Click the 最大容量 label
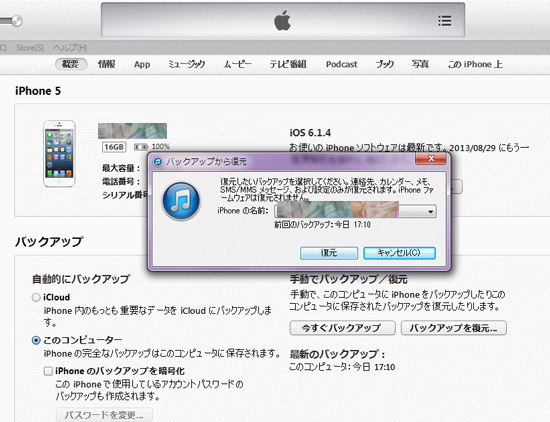 click(121, 168)
